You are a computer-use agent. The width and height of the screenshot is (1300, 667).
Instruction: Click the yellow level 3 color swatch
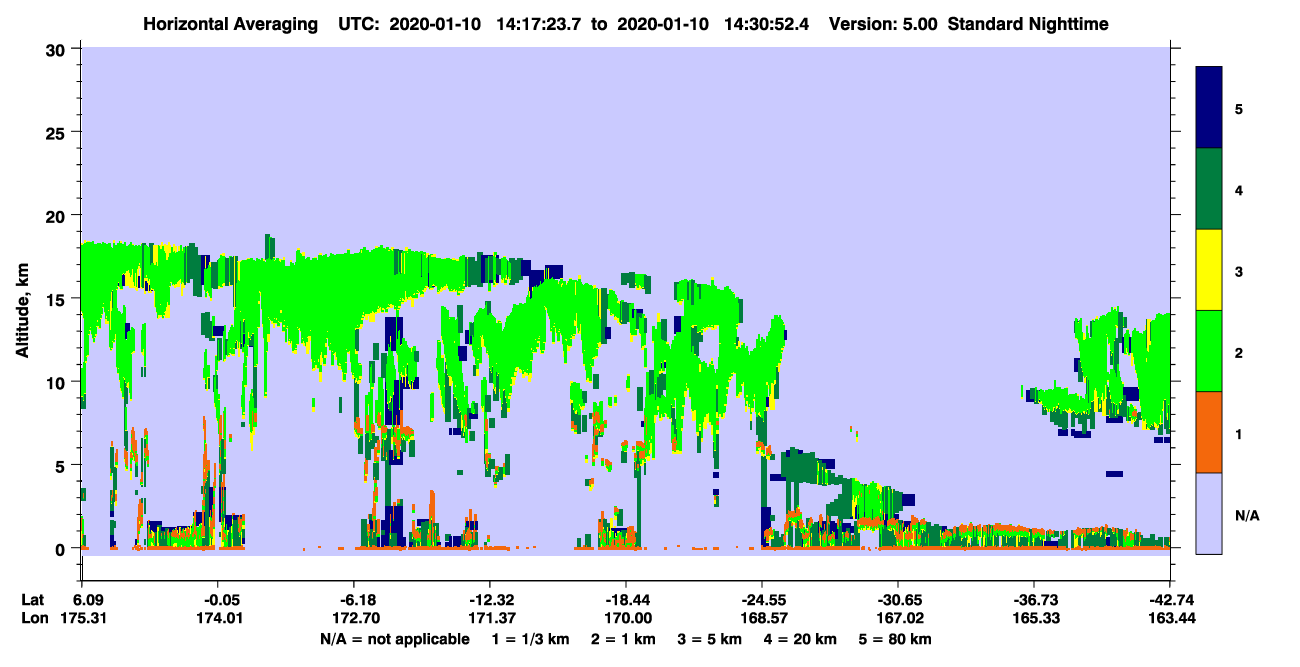click(x=1209, y=270)
